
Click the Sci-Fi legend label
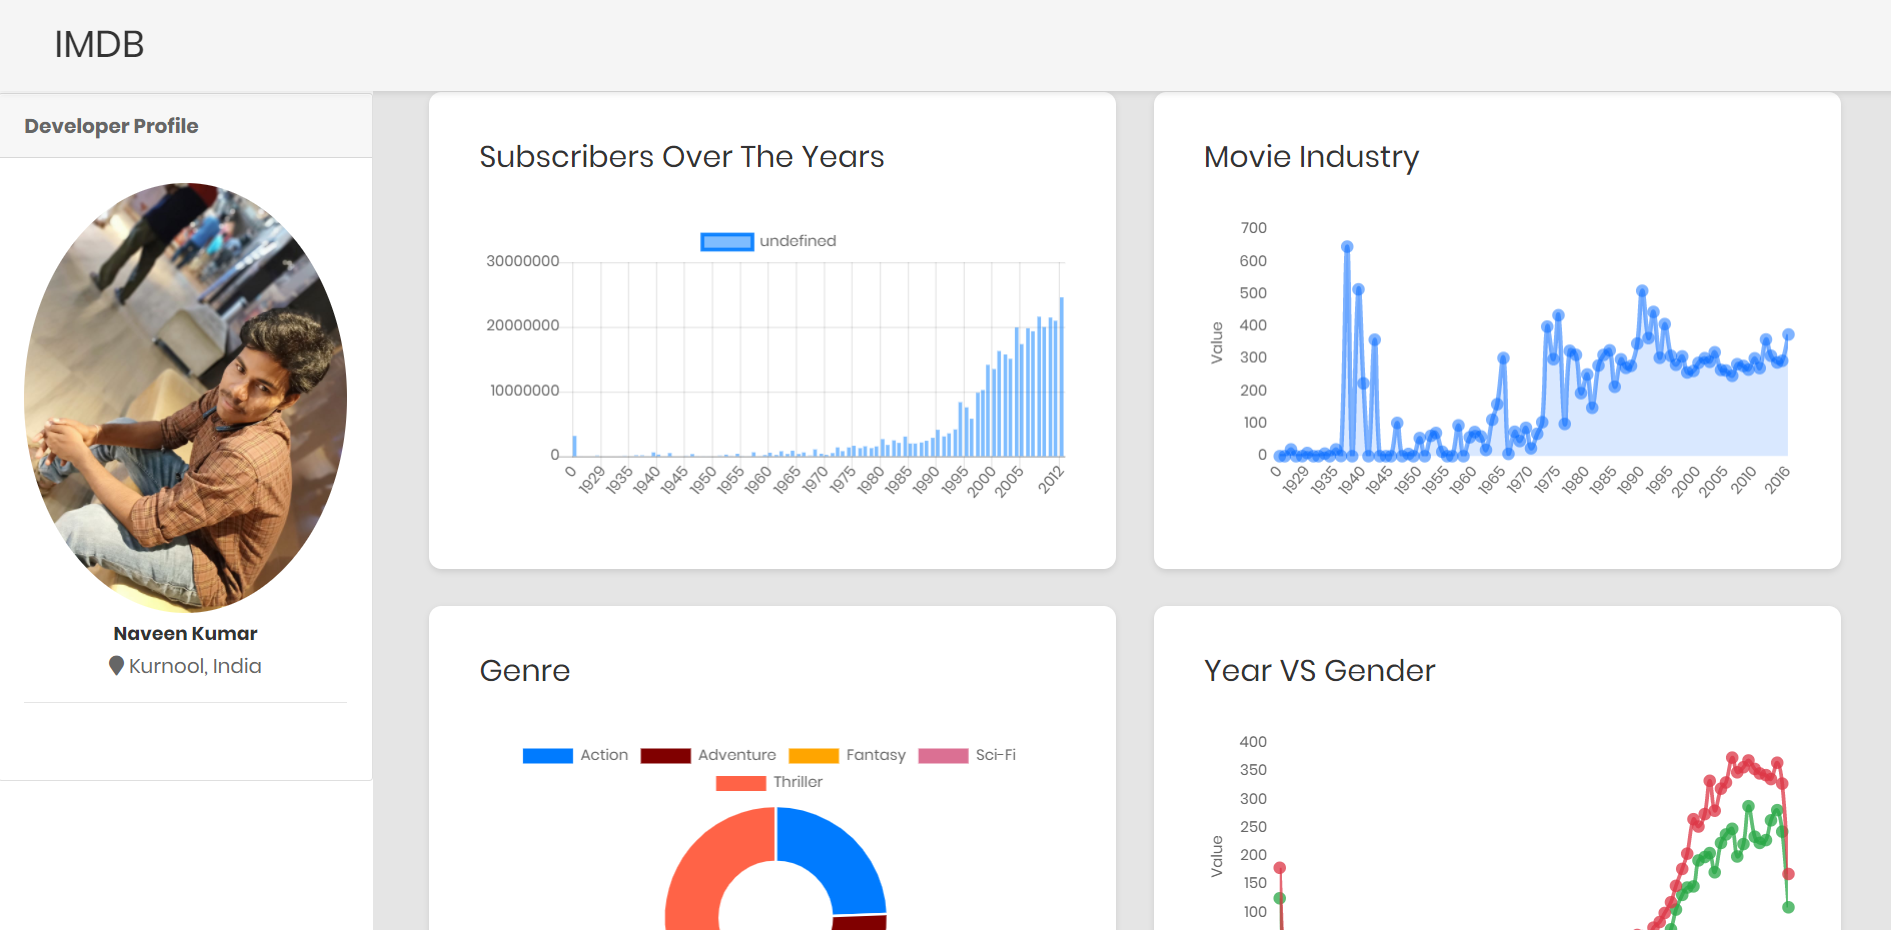tap(996, 755)
